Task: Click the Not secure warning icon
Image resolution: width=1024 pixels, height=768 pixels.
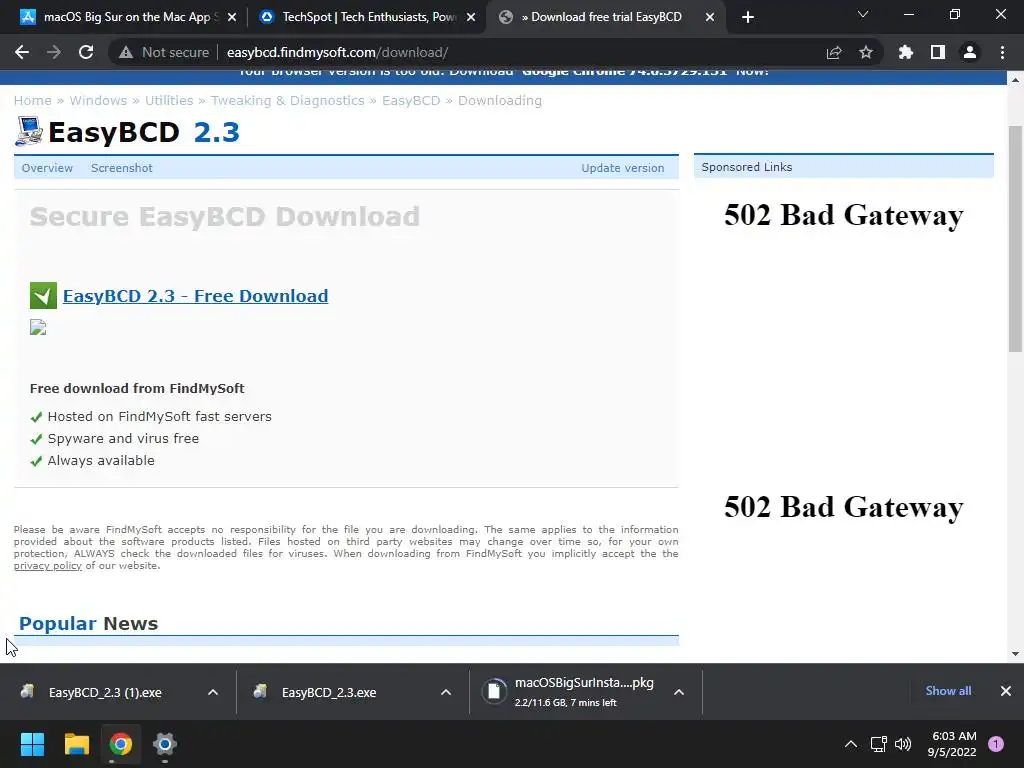Action: pyautogui.click(x=126, y=52)
